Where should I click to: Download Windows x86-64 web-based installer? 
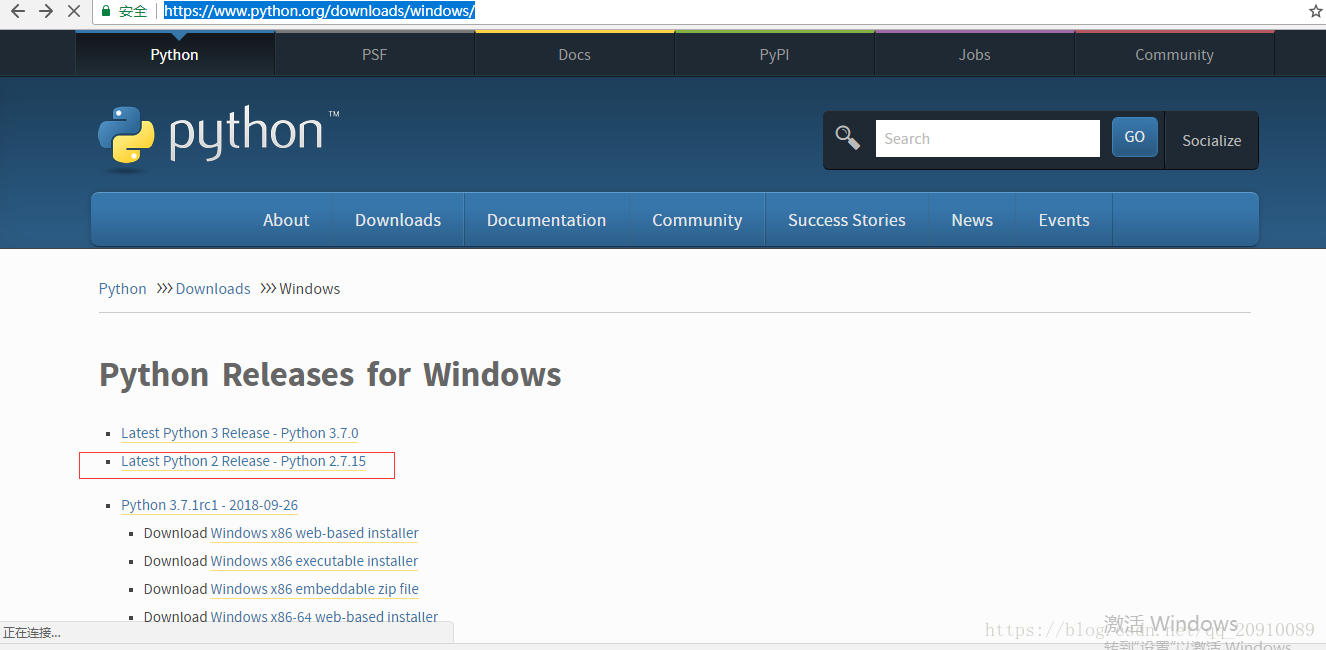coord(325,617)
